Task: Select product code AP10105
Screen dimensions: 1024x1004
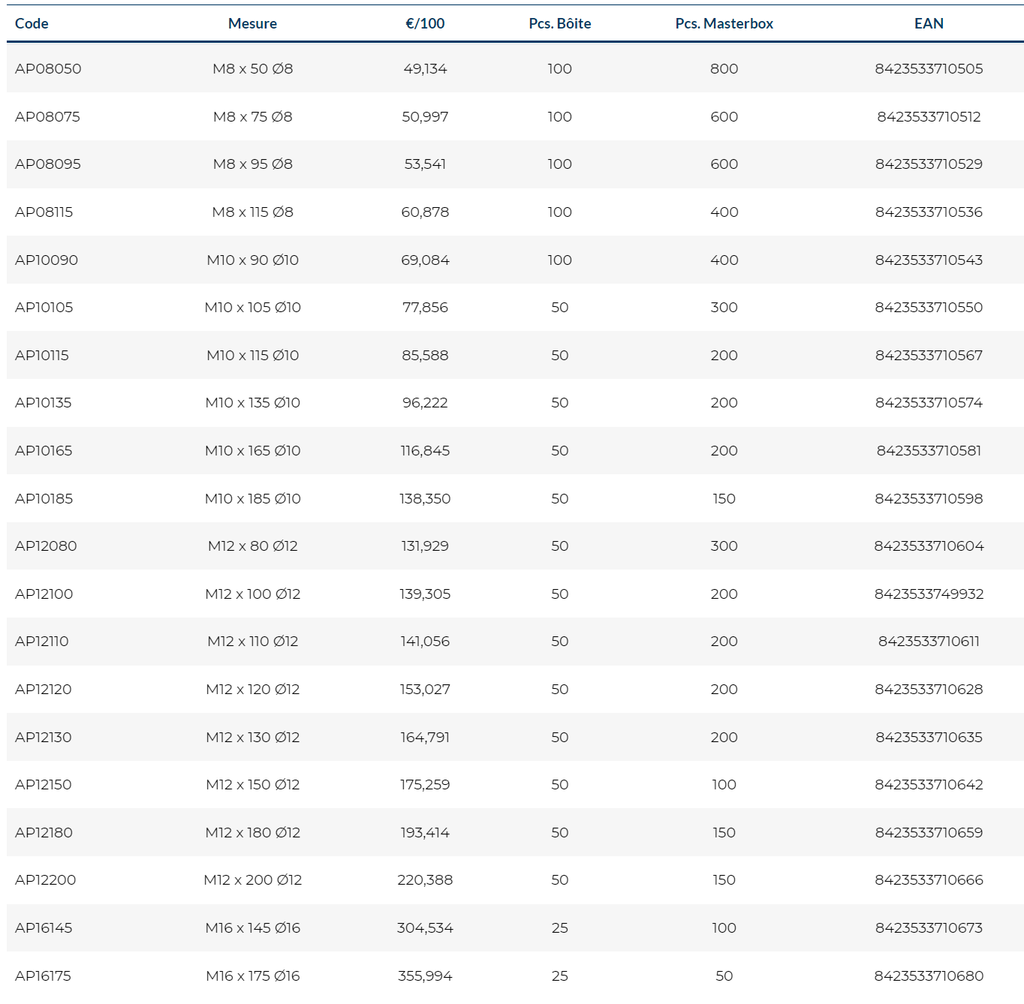Action: tap(44, 307)
